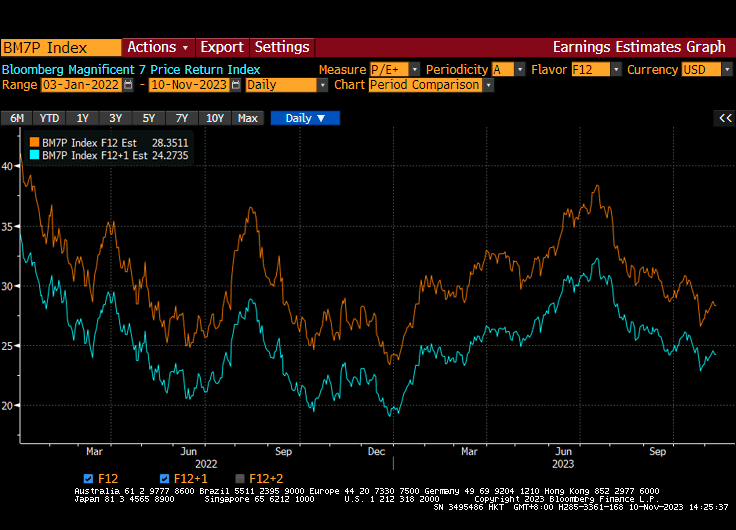The height and width of the screenshot is (530, 736).
Task: Click the 2023 year label on axis
Action: coord(563,464)
